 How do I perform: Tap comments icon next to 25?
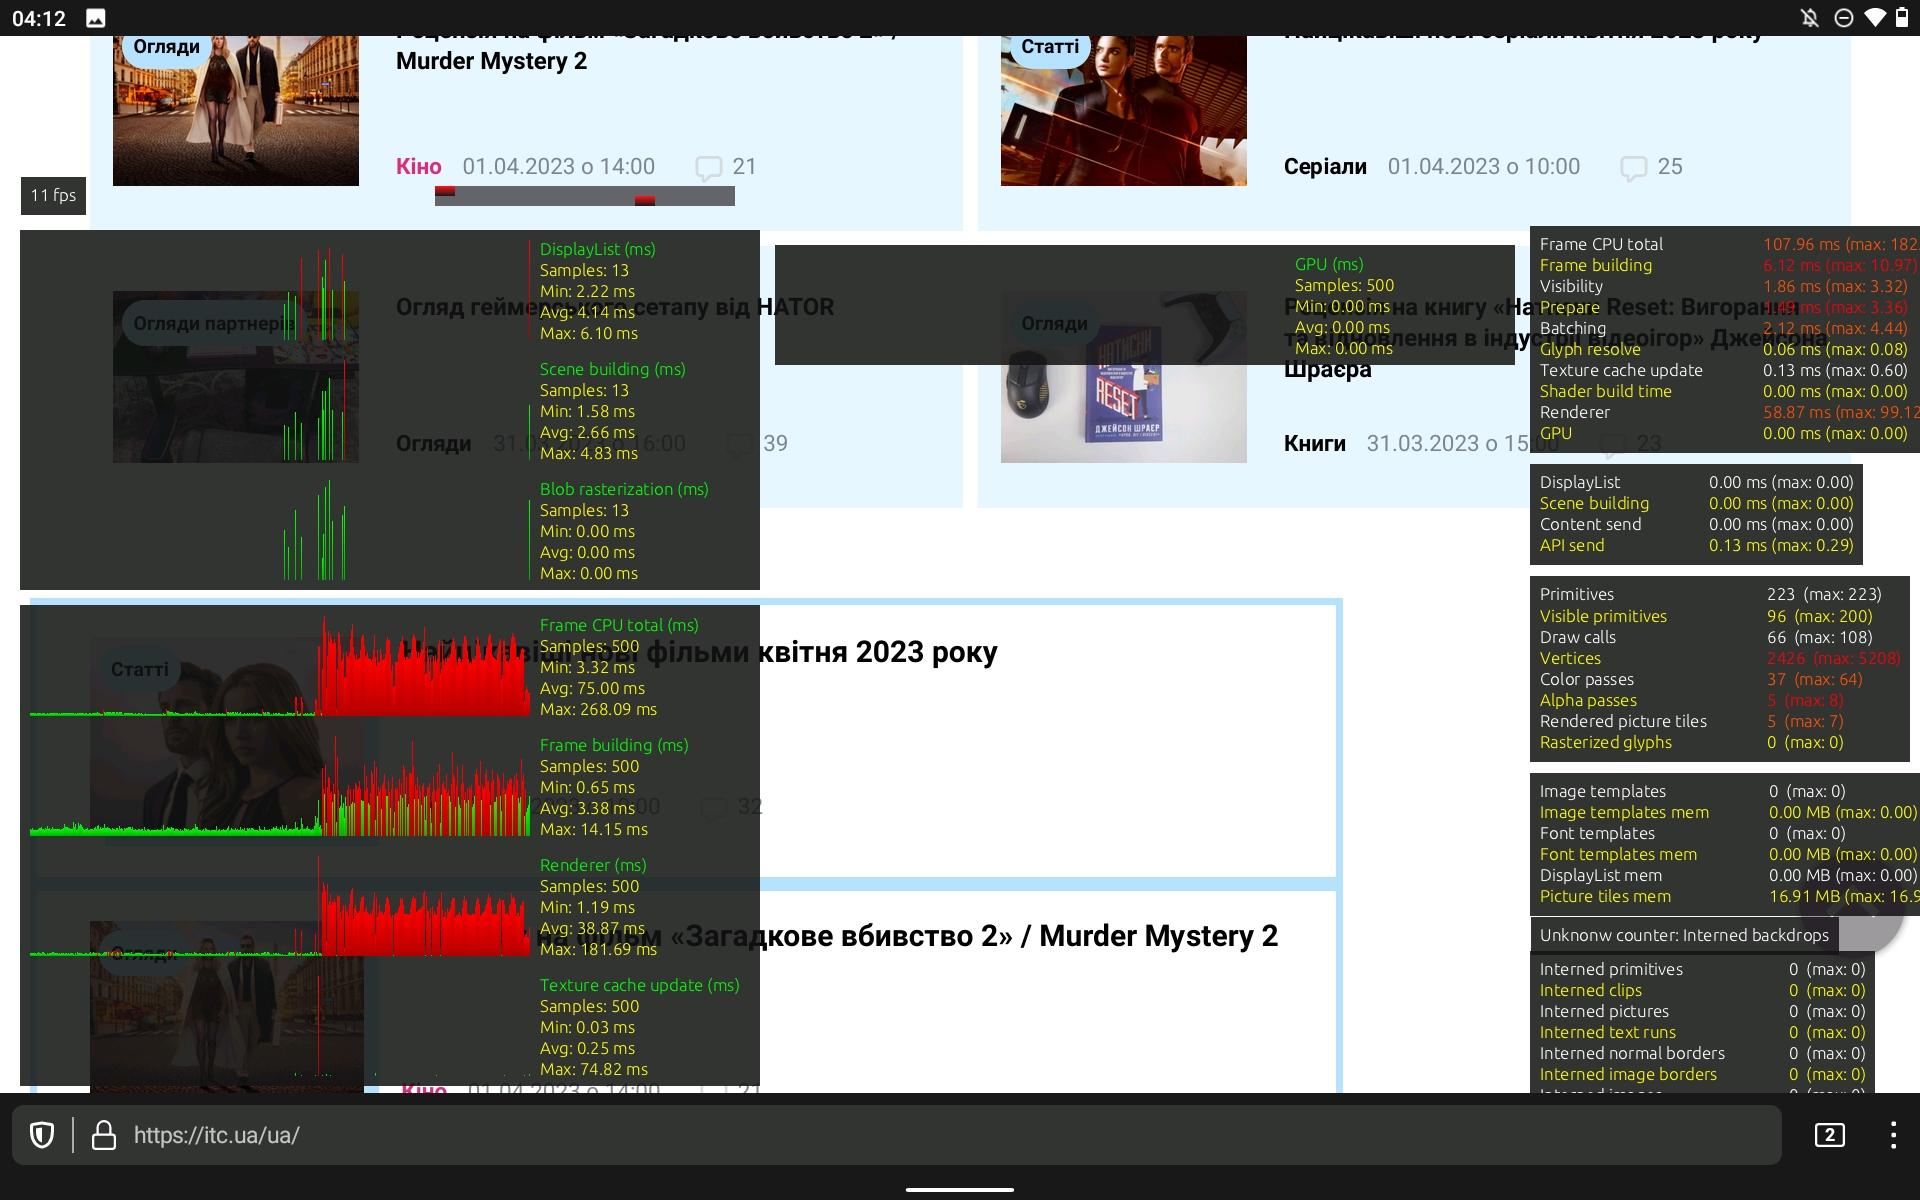[x=1633, y=167]
